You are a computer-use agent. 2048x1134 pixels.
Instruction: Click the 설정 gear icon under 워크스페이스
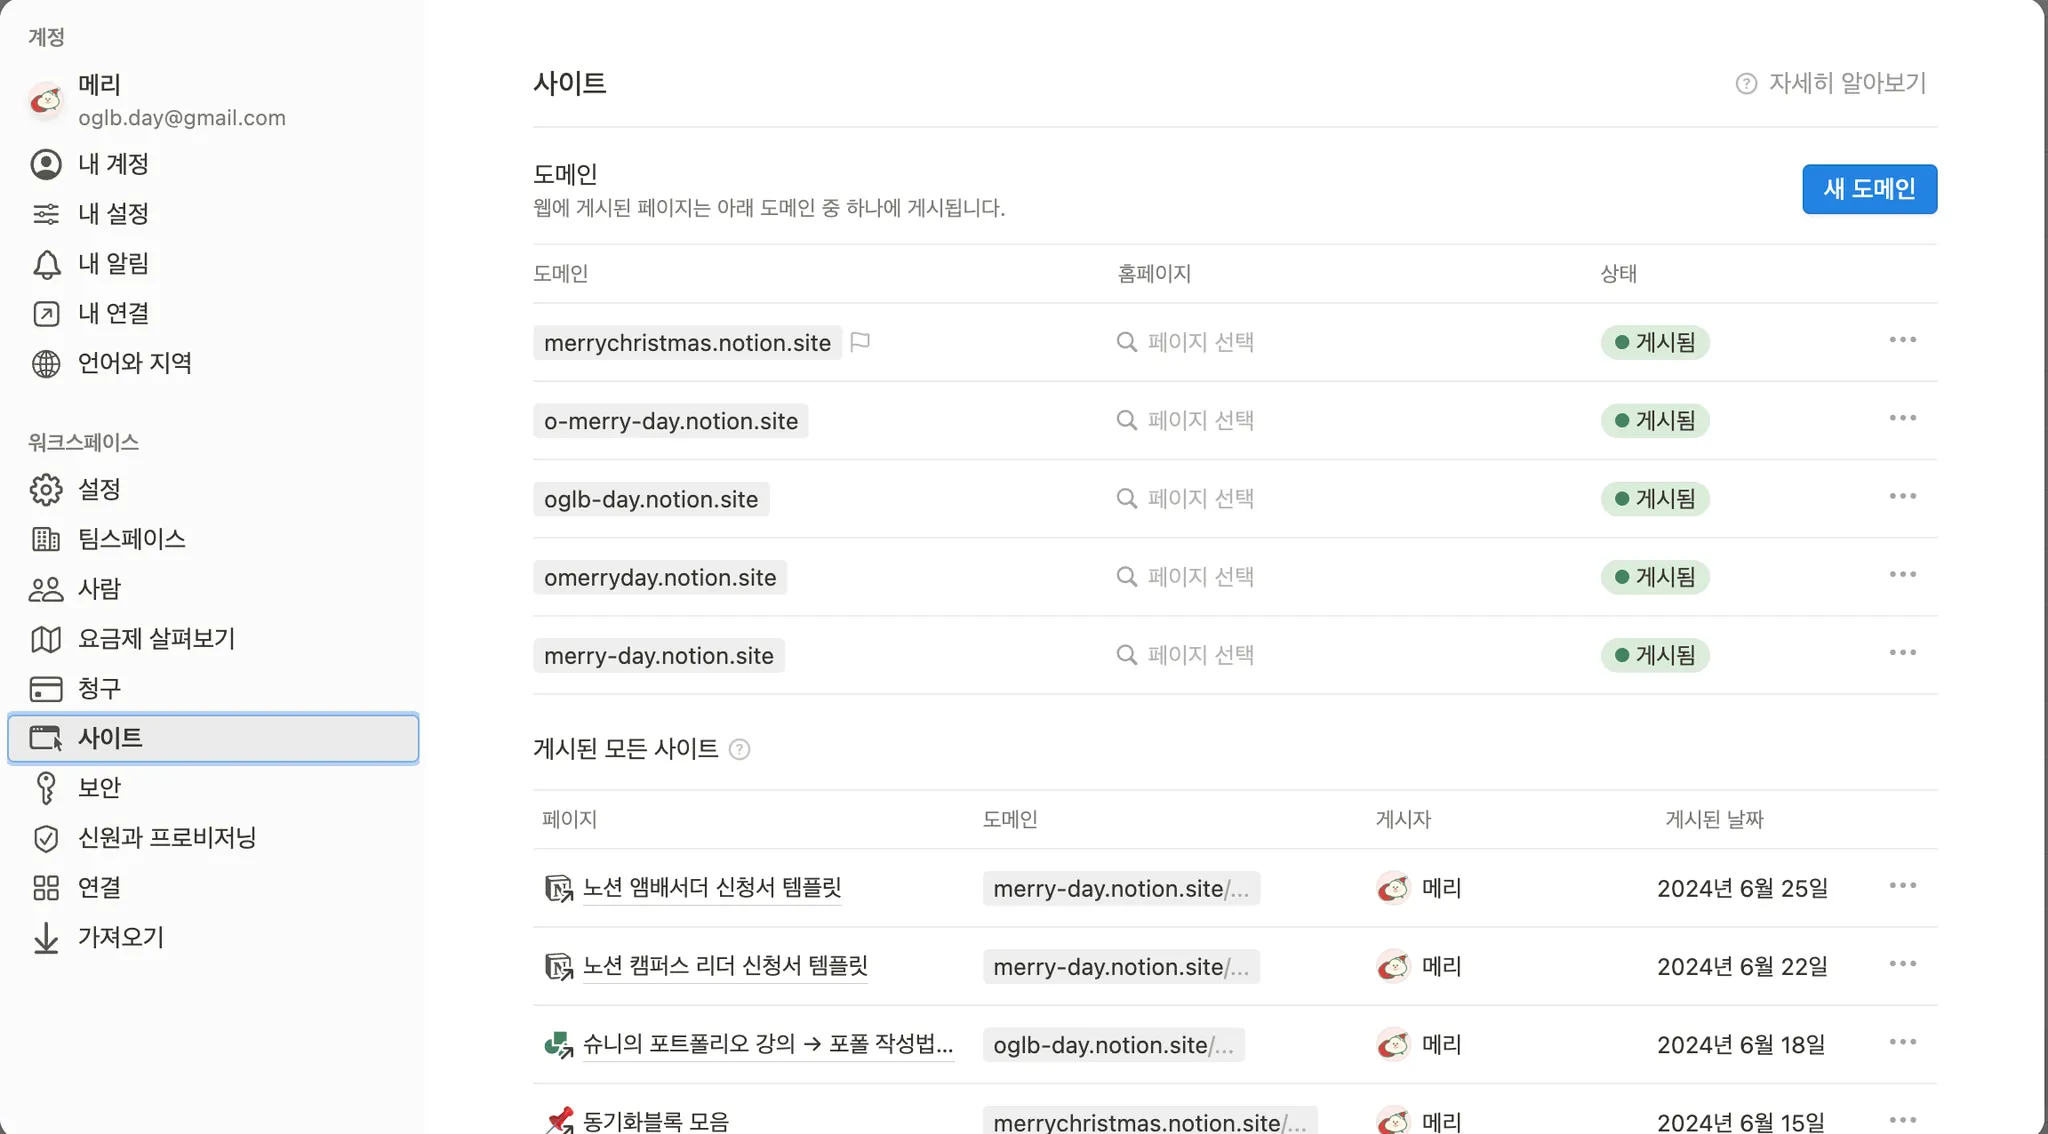point(46,489)
